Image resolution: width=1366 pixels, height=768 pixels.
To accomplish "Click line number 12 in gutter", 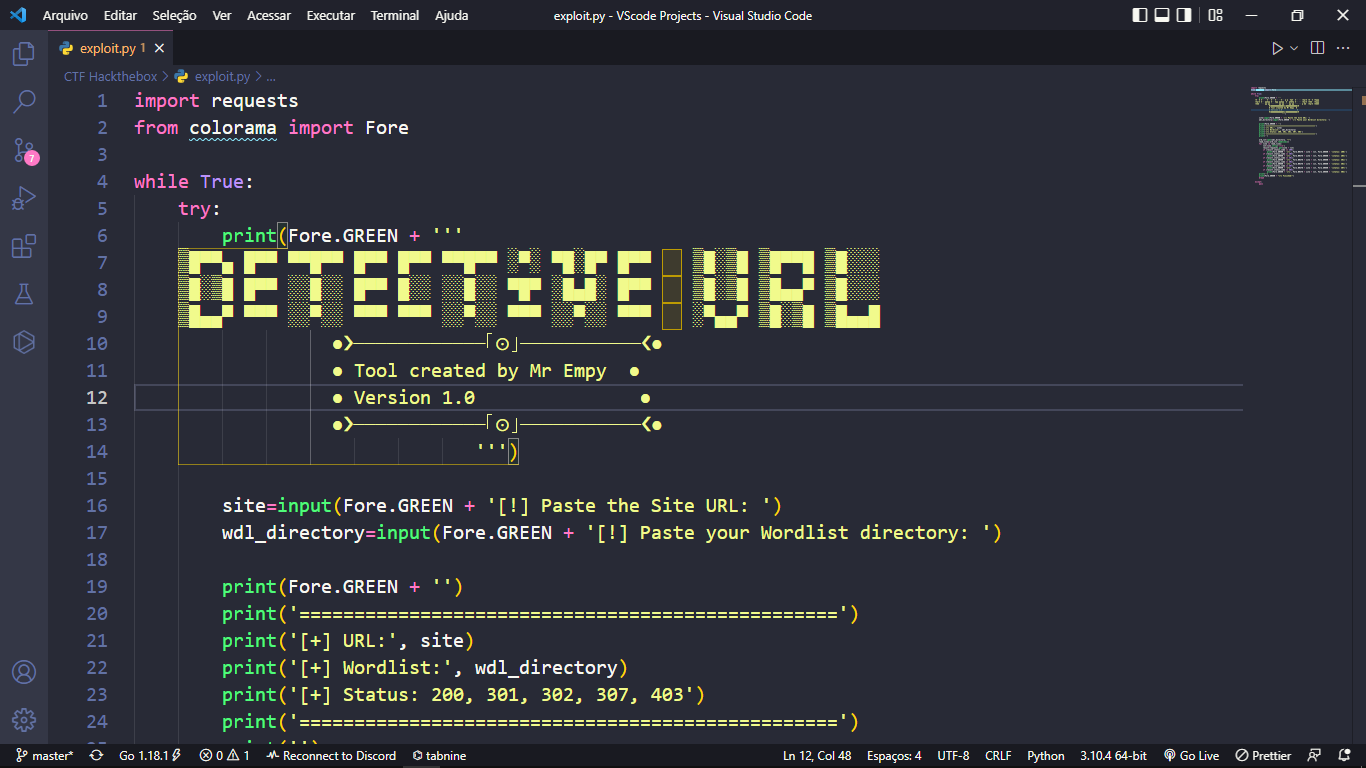I will (x=97, y=397).
